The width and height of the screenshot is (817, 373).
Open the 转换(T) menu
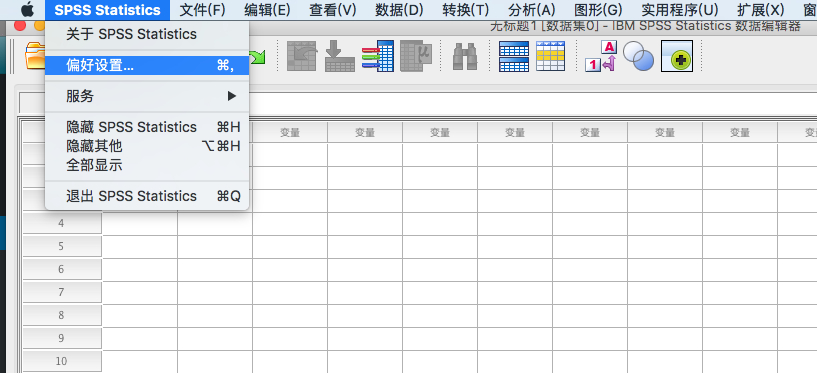click(466, 9)
